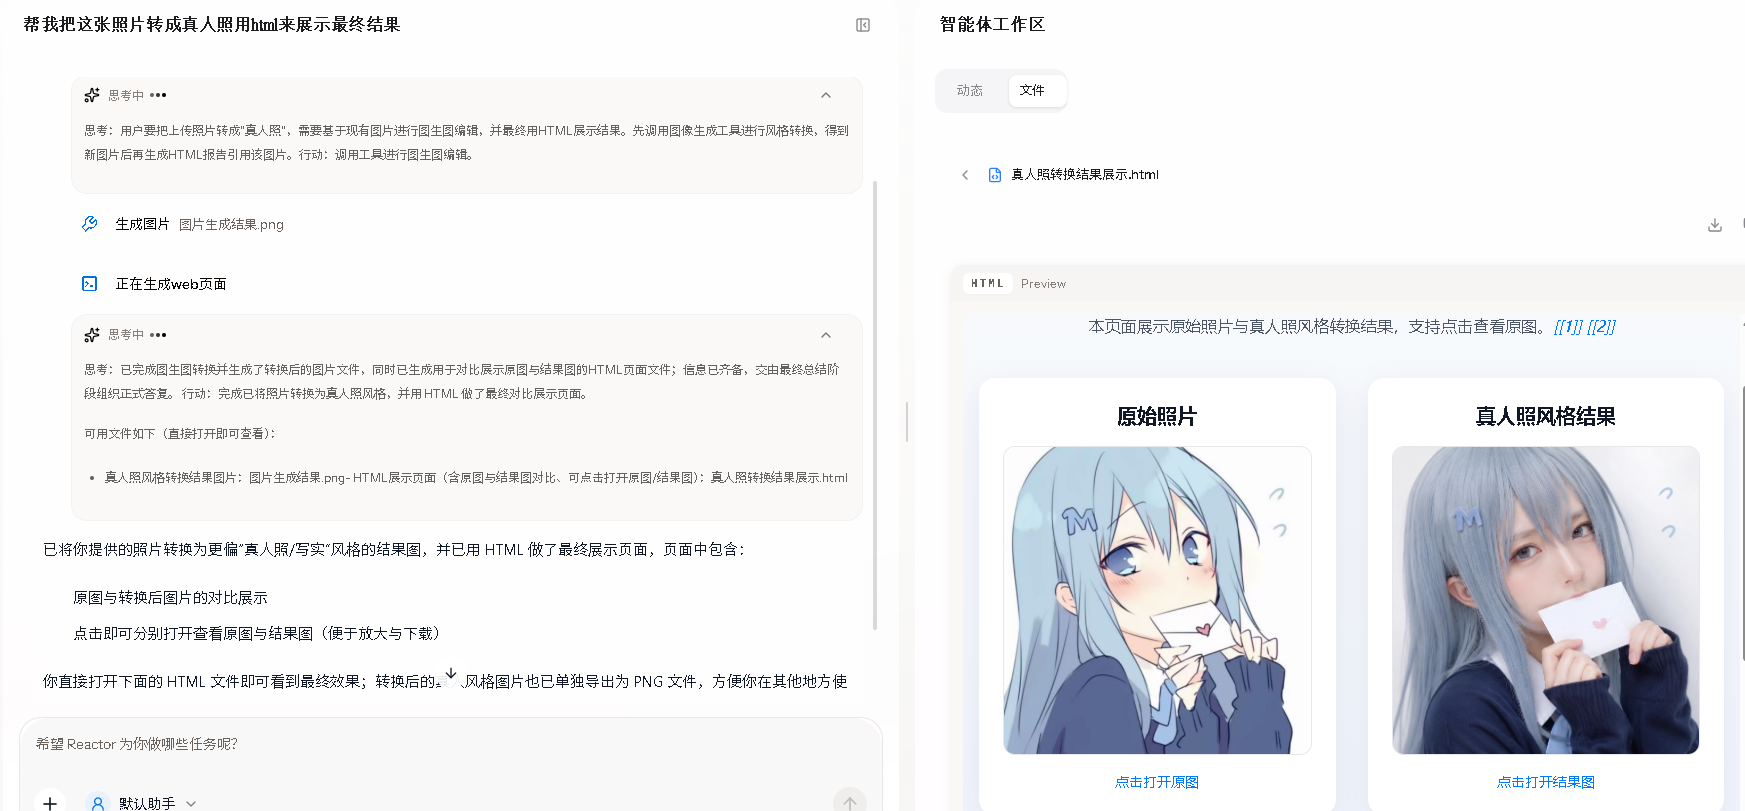
Task: Click the sparkle icon of first thinking block
Action: click(92, 95)
